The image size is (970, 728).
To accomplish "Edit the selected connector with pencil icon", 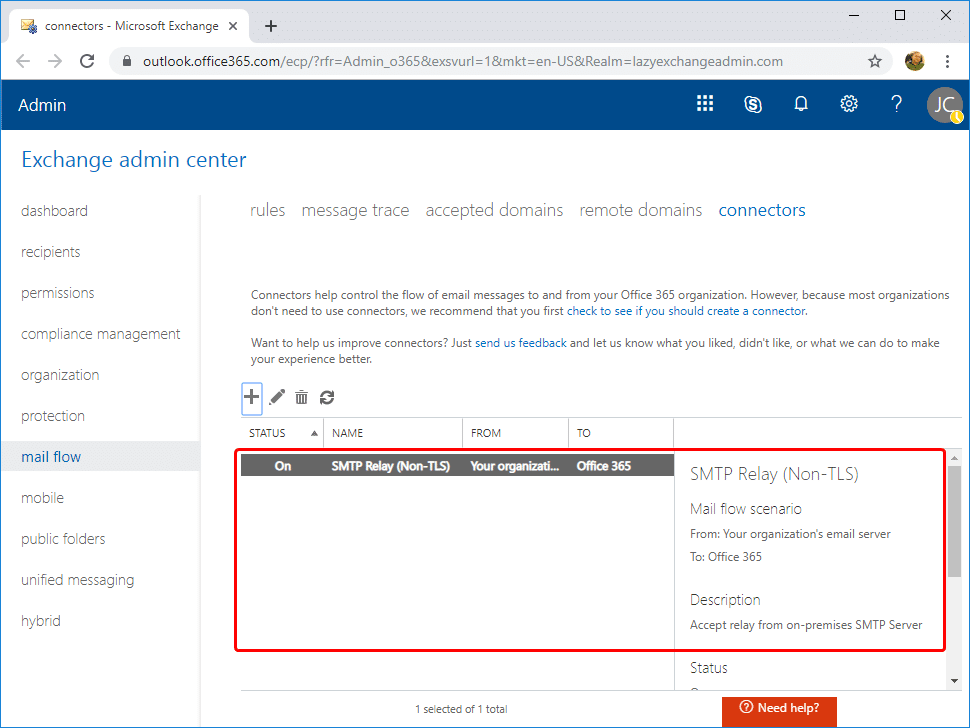I will tap(277, 397).
